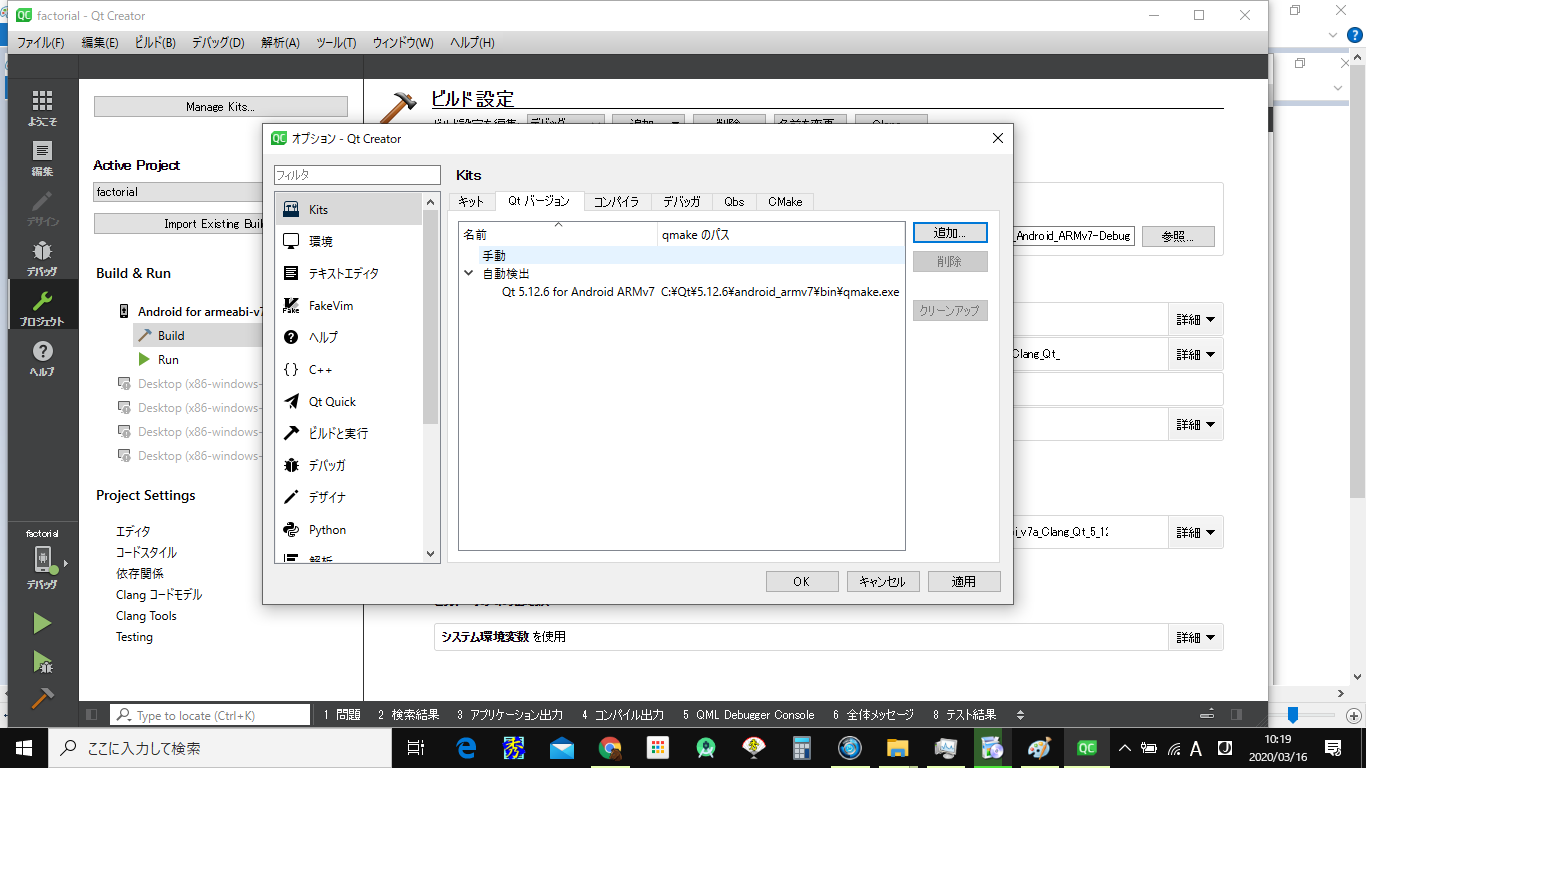Select Qt 5.12.6 for Android ARMv7 row

[x=682, y=292]
